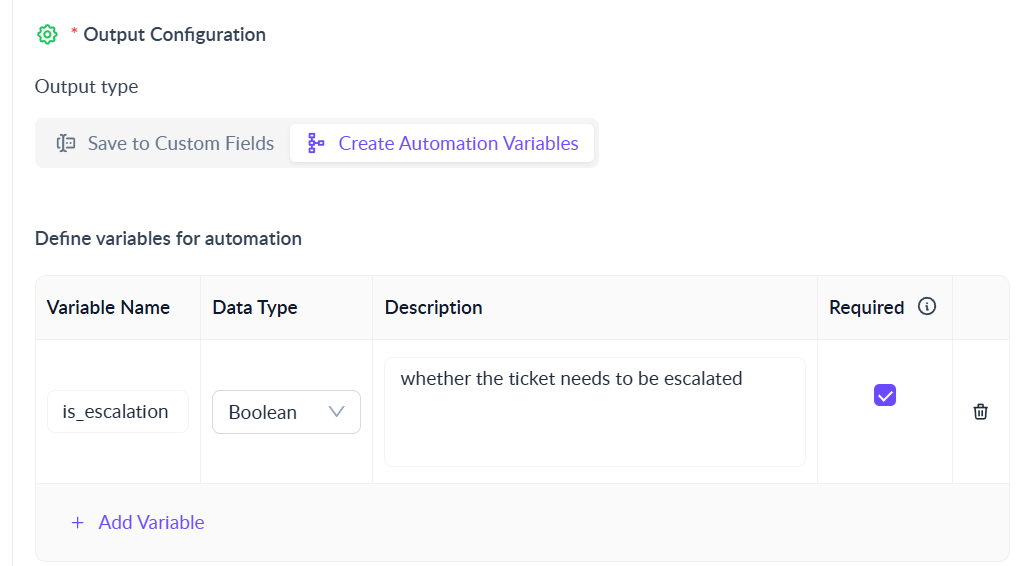Click the Save to Custom Fields icon
Viewport: 1028px width, 566px height.
pos(66,143)
